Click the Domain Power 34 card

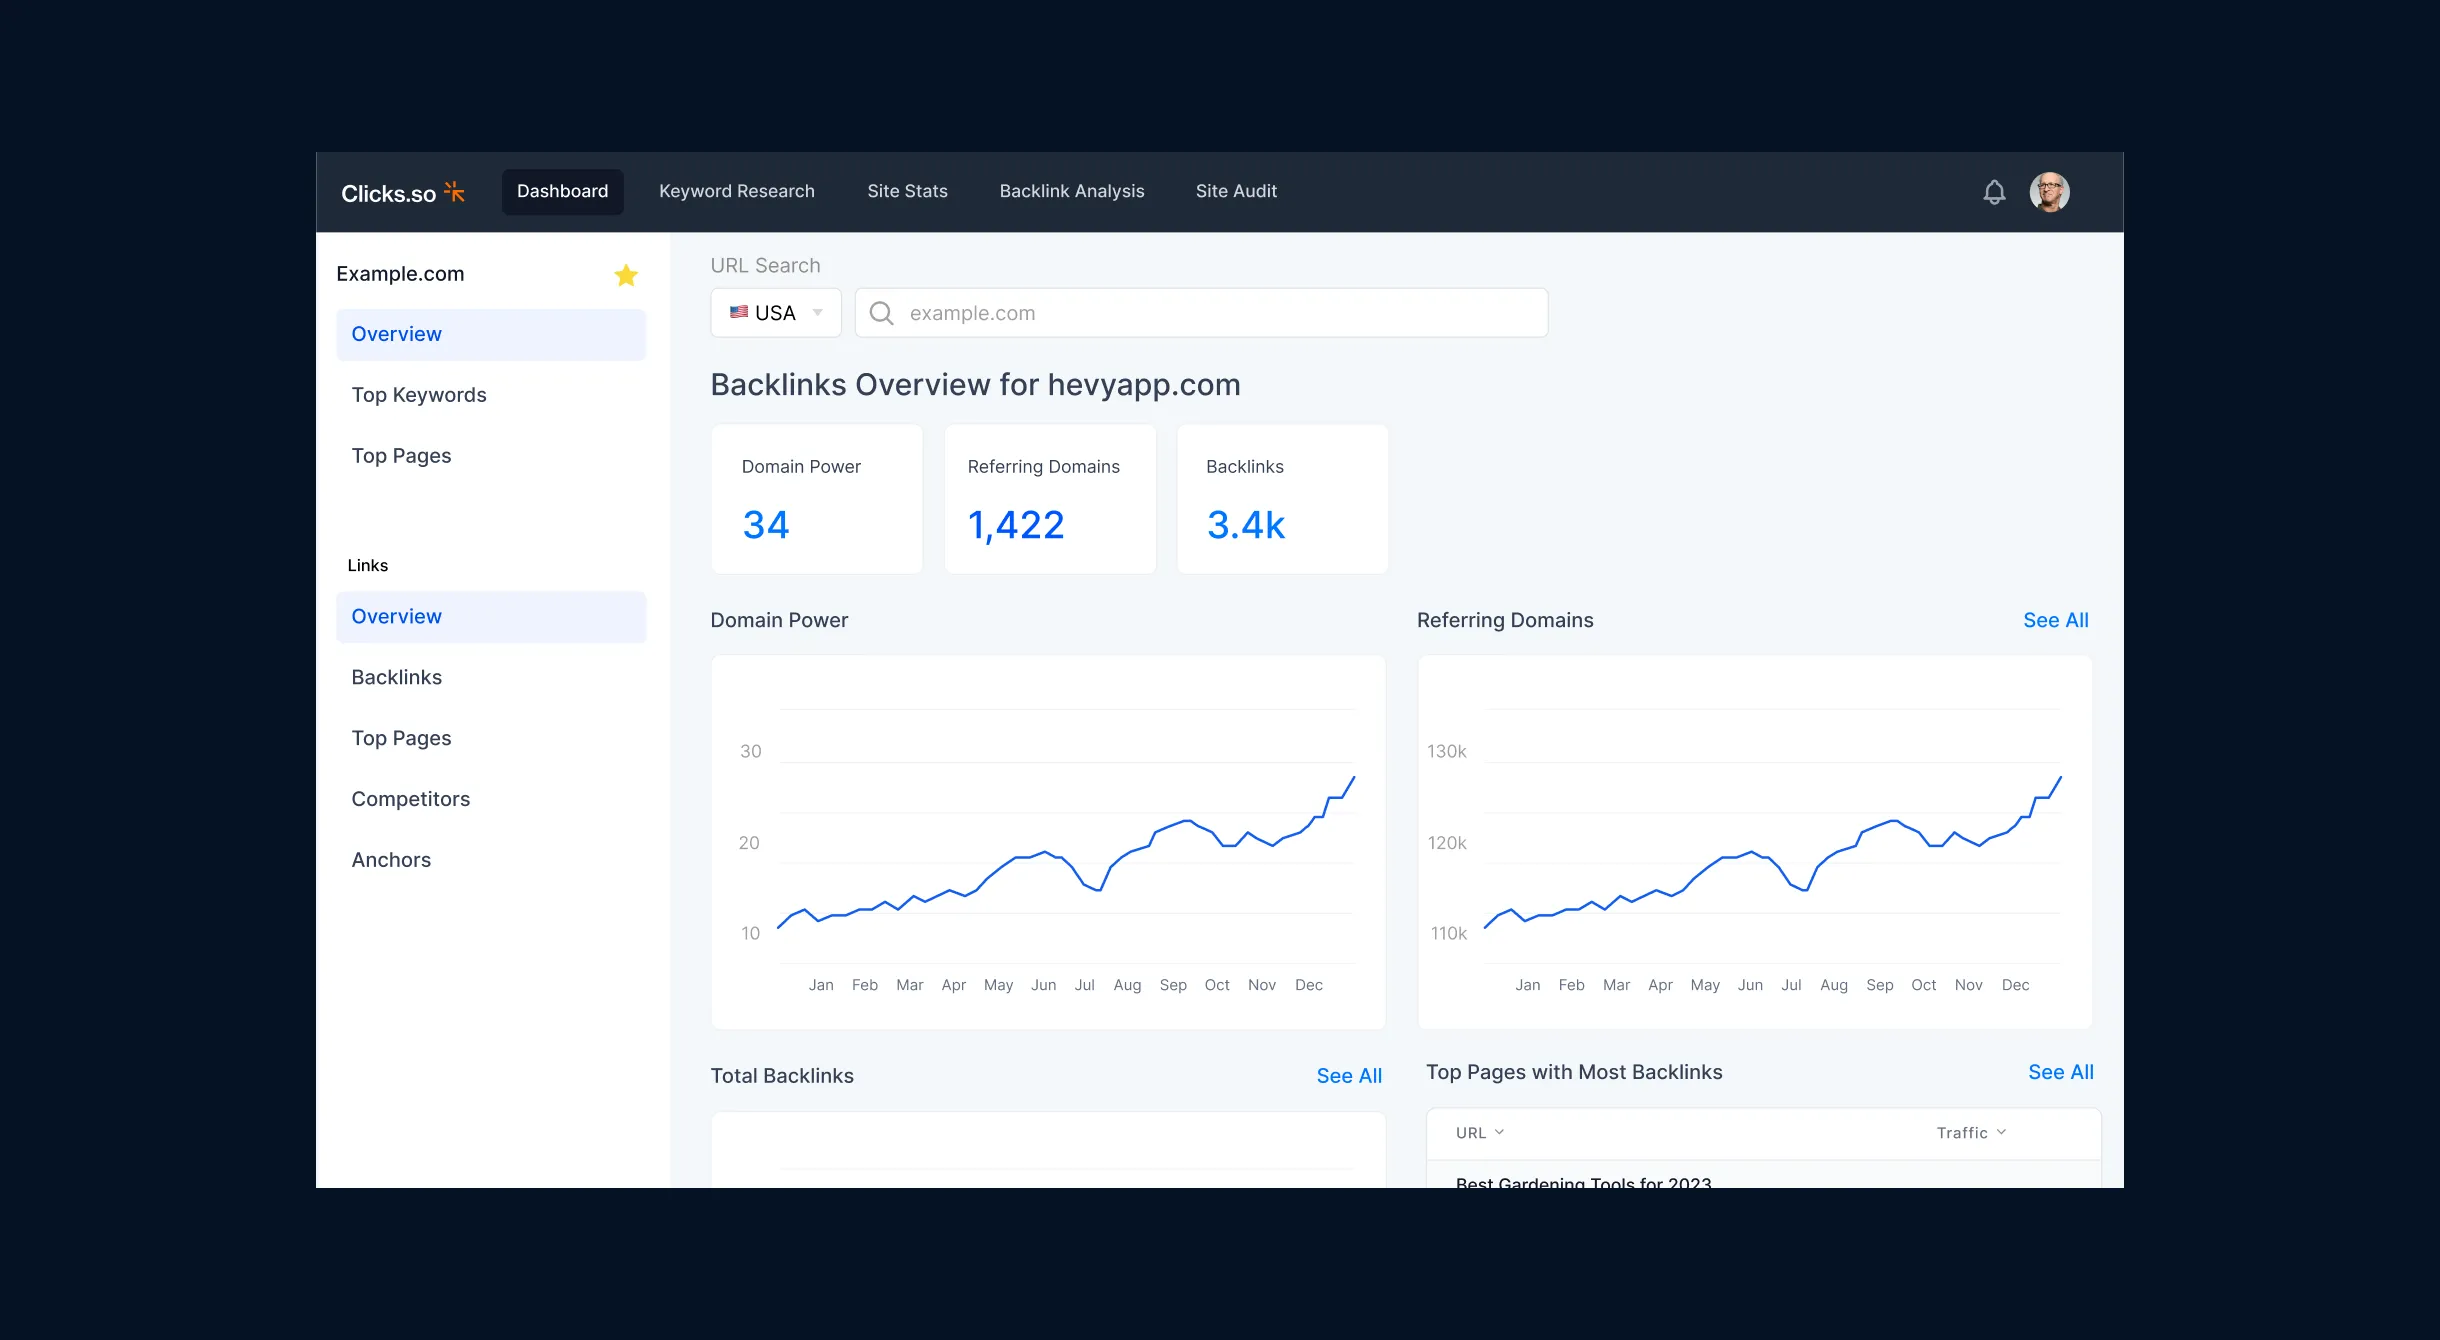point(817,499)
